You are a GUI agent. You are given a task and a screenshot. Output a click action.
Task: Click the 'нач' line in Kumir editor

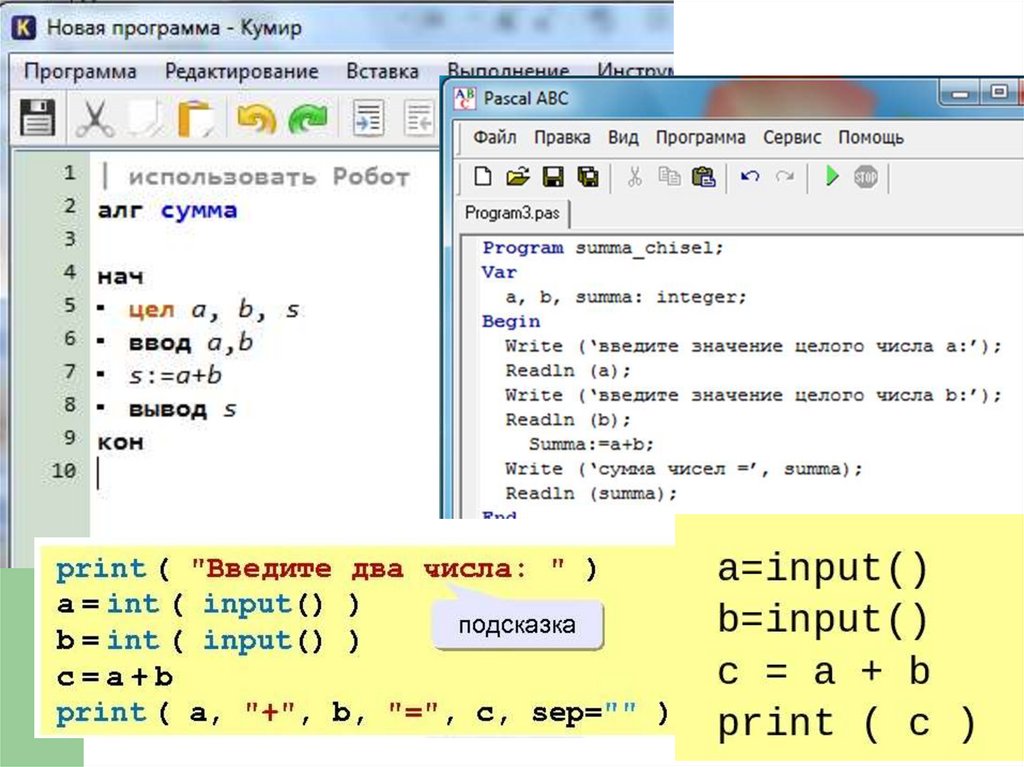(x=121, y=277)
